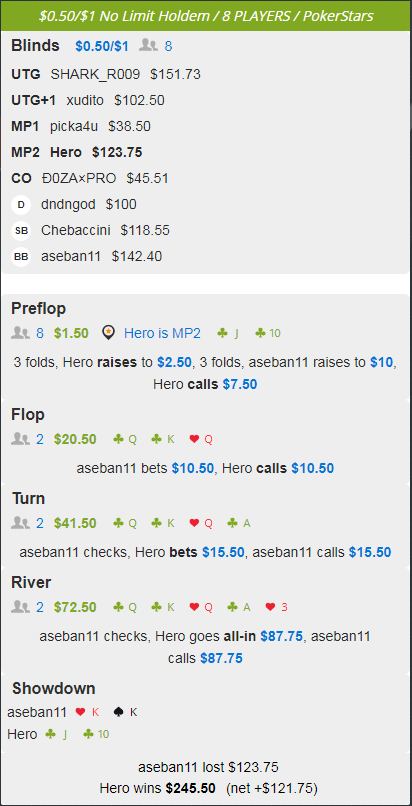Click the $72.50 river pot amount
The width and height of the screenshot is (412, 806).
point(75,607)
